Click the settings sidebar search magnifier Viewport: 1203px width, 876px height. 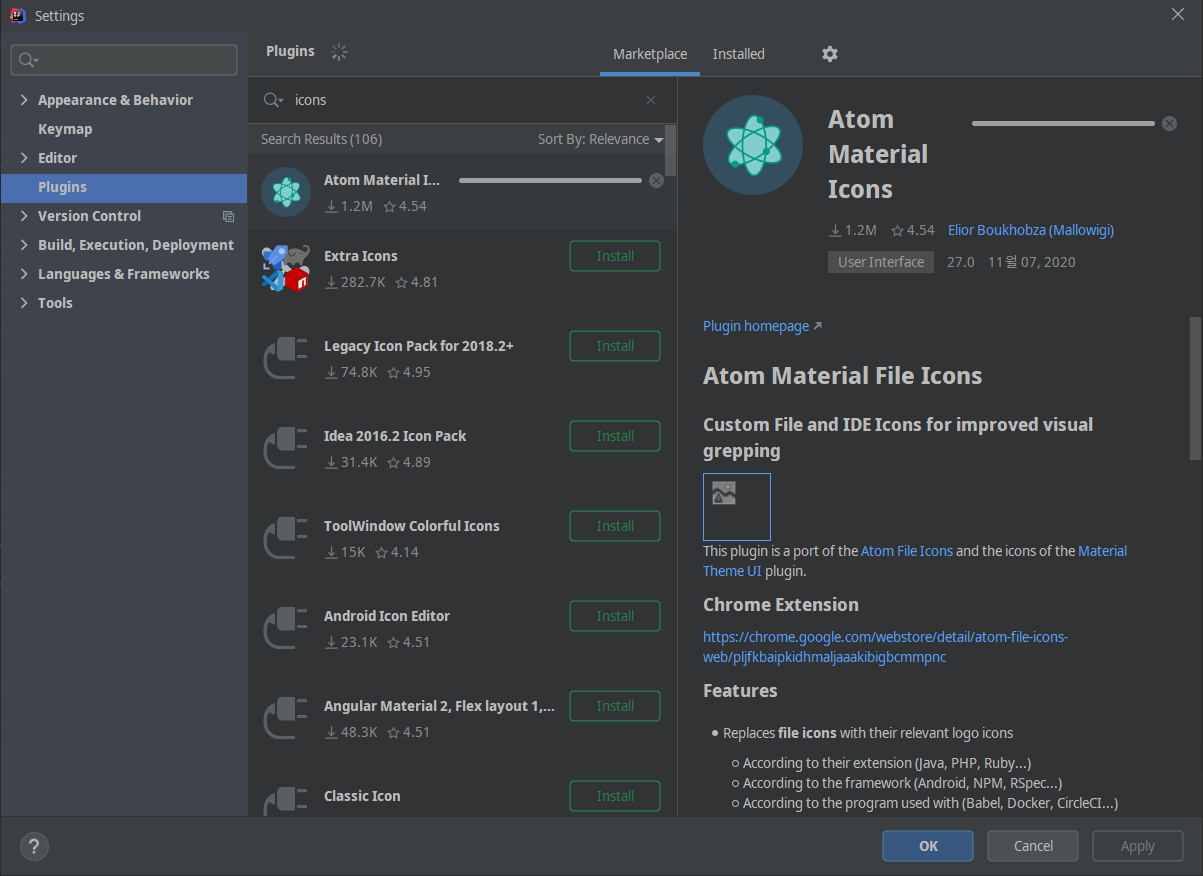(28, 60)
